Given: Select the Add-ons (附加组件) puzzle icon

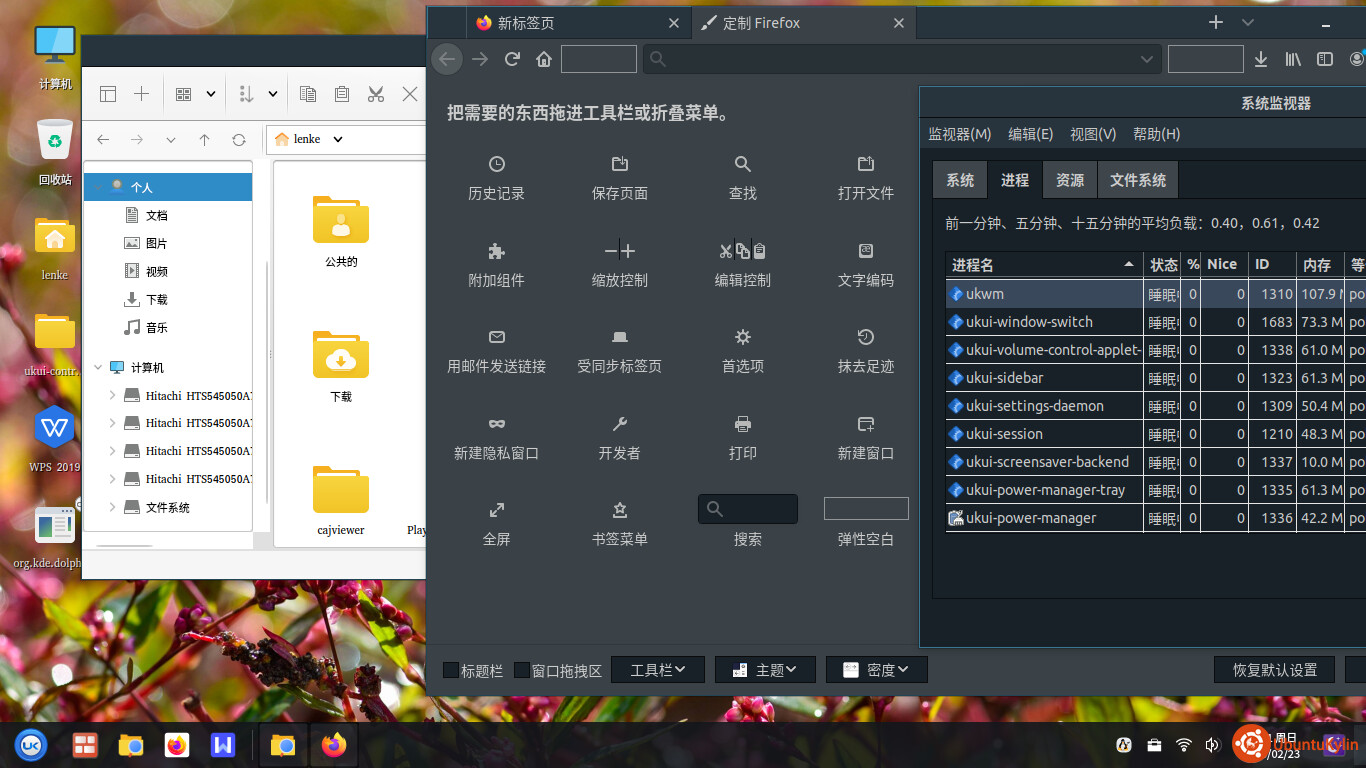Looking at the screenshot, I should click(496, 251).
